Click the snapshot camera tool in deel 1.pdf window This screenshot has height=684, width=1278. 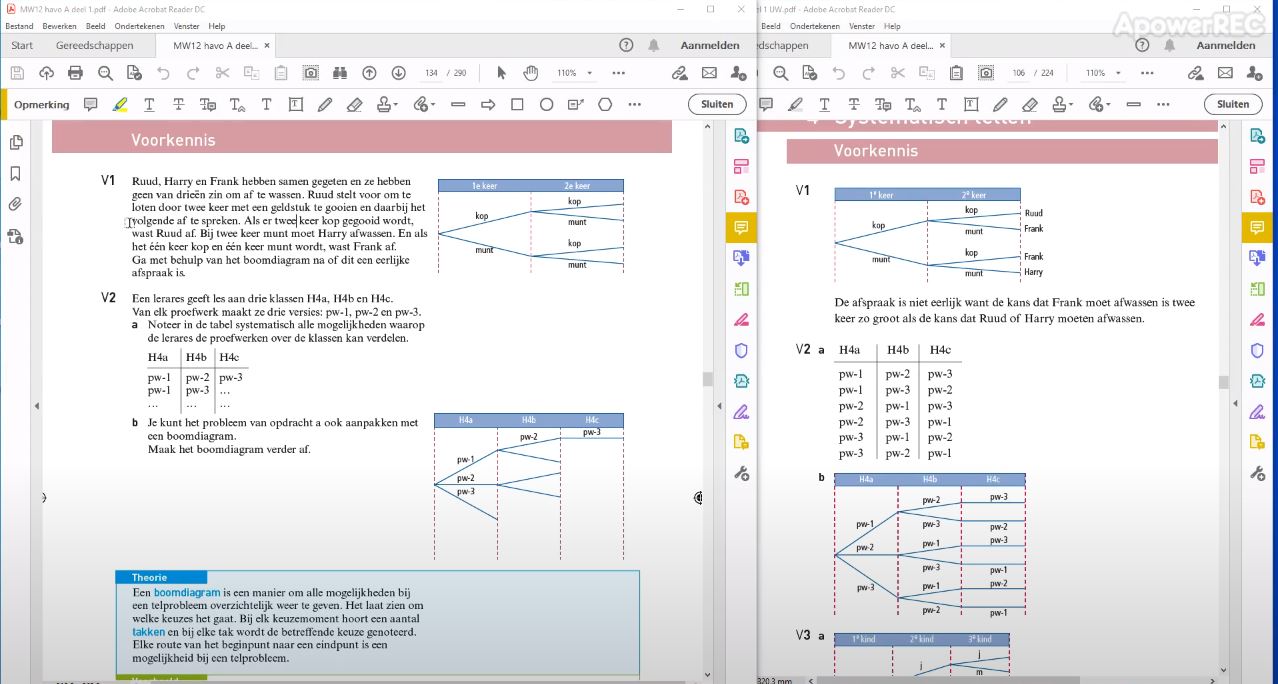click(x=311, y=73)
